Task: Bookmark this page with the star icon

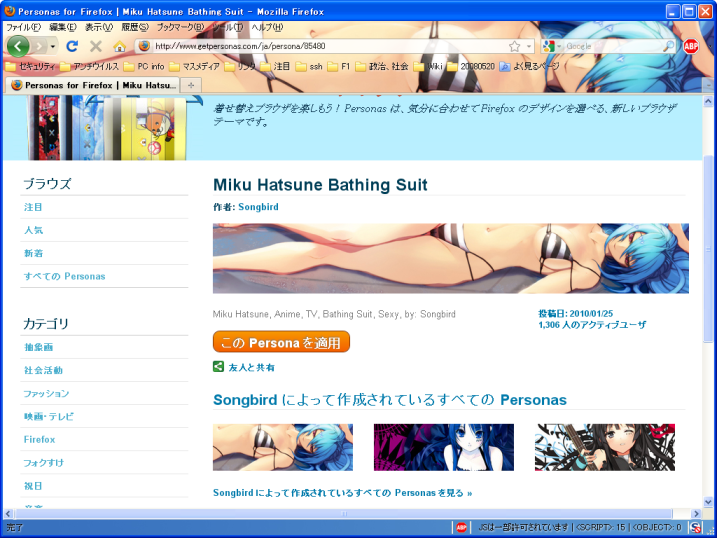Action: coord(514,46)
